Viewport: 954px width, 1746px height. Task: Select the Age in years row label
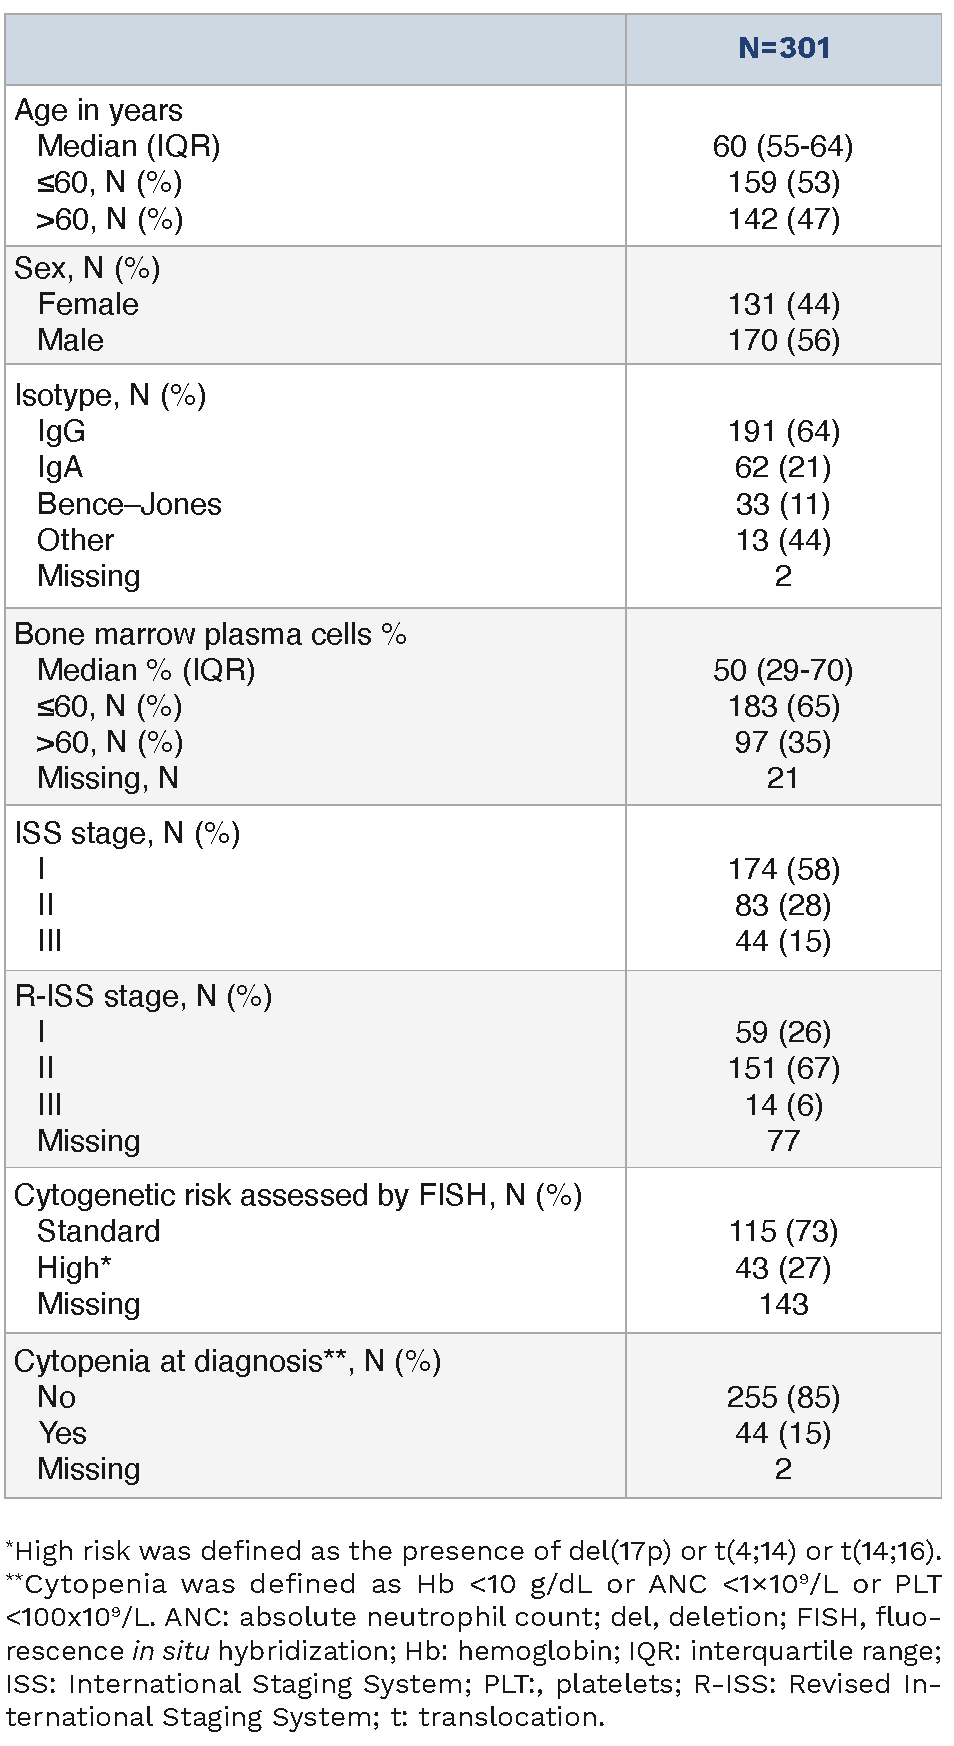point(98,110)
